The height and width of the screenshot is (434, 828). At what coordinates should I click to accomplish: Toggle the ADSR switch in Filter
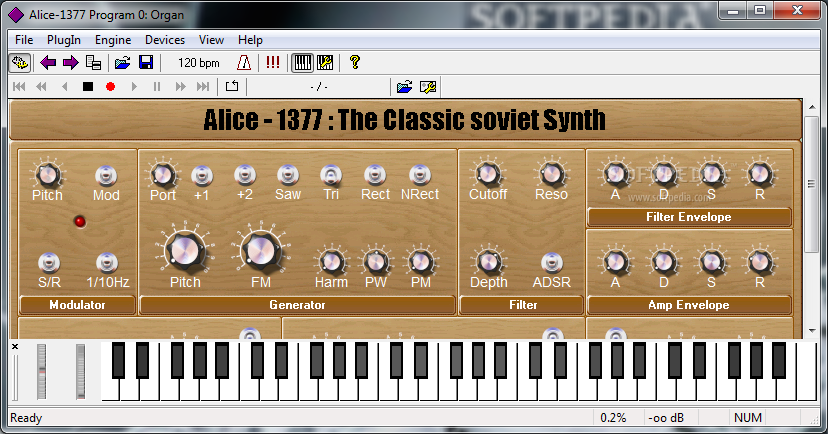[x=552, y=262]
